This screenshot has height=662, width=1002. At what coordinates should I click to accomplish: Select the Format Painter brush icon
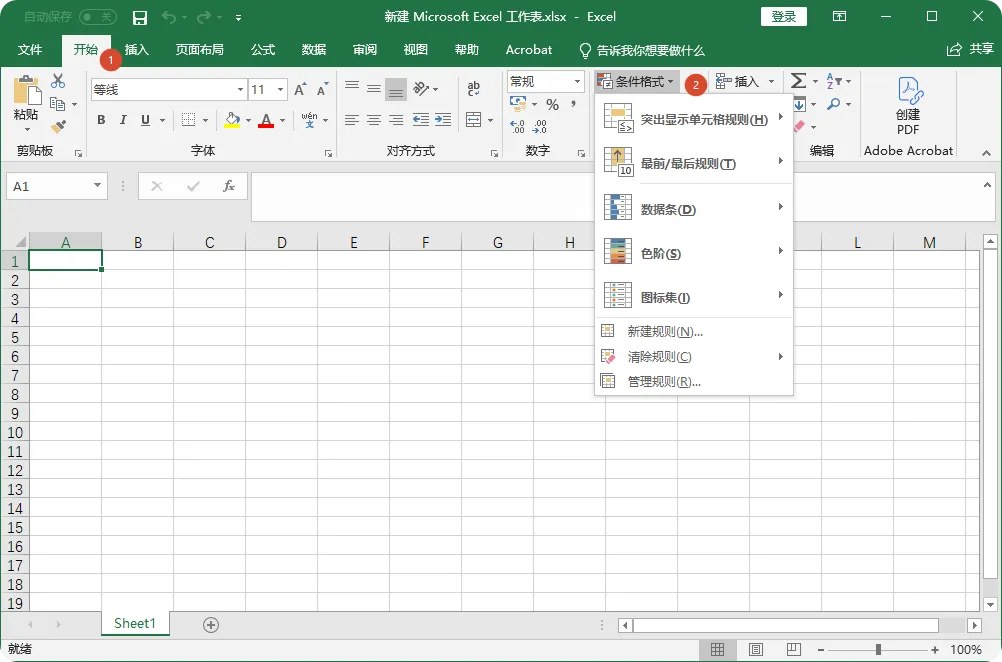tap(58, 127)
